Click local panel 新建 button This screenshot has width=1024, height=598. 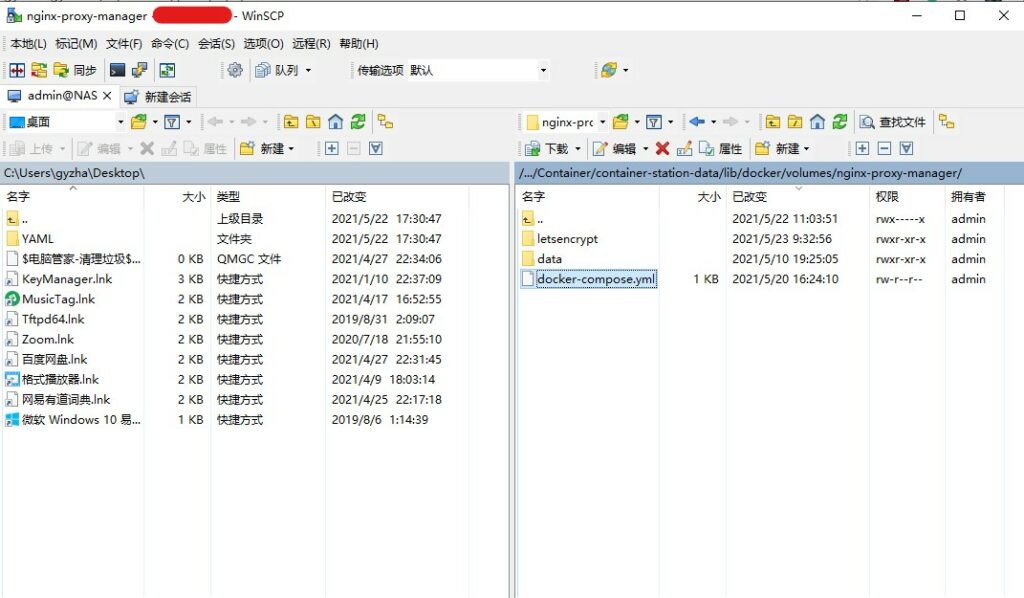tap(266, 149)
